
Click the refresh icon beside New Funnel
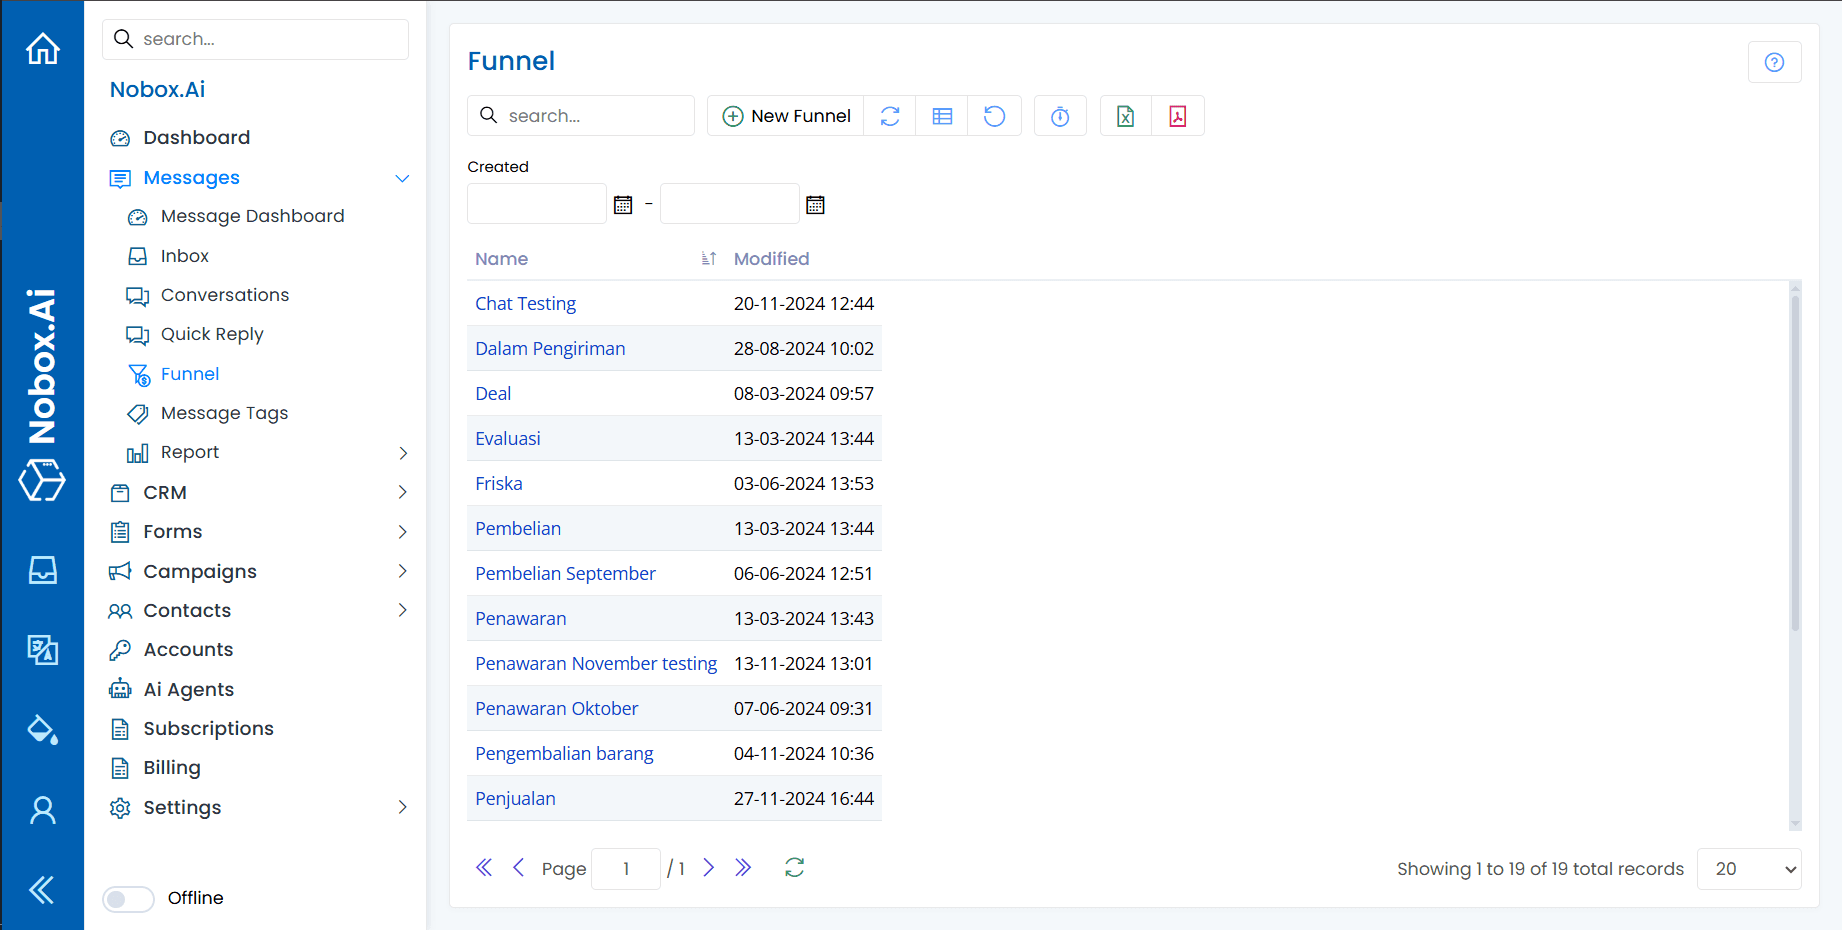[x=889, y=115]
